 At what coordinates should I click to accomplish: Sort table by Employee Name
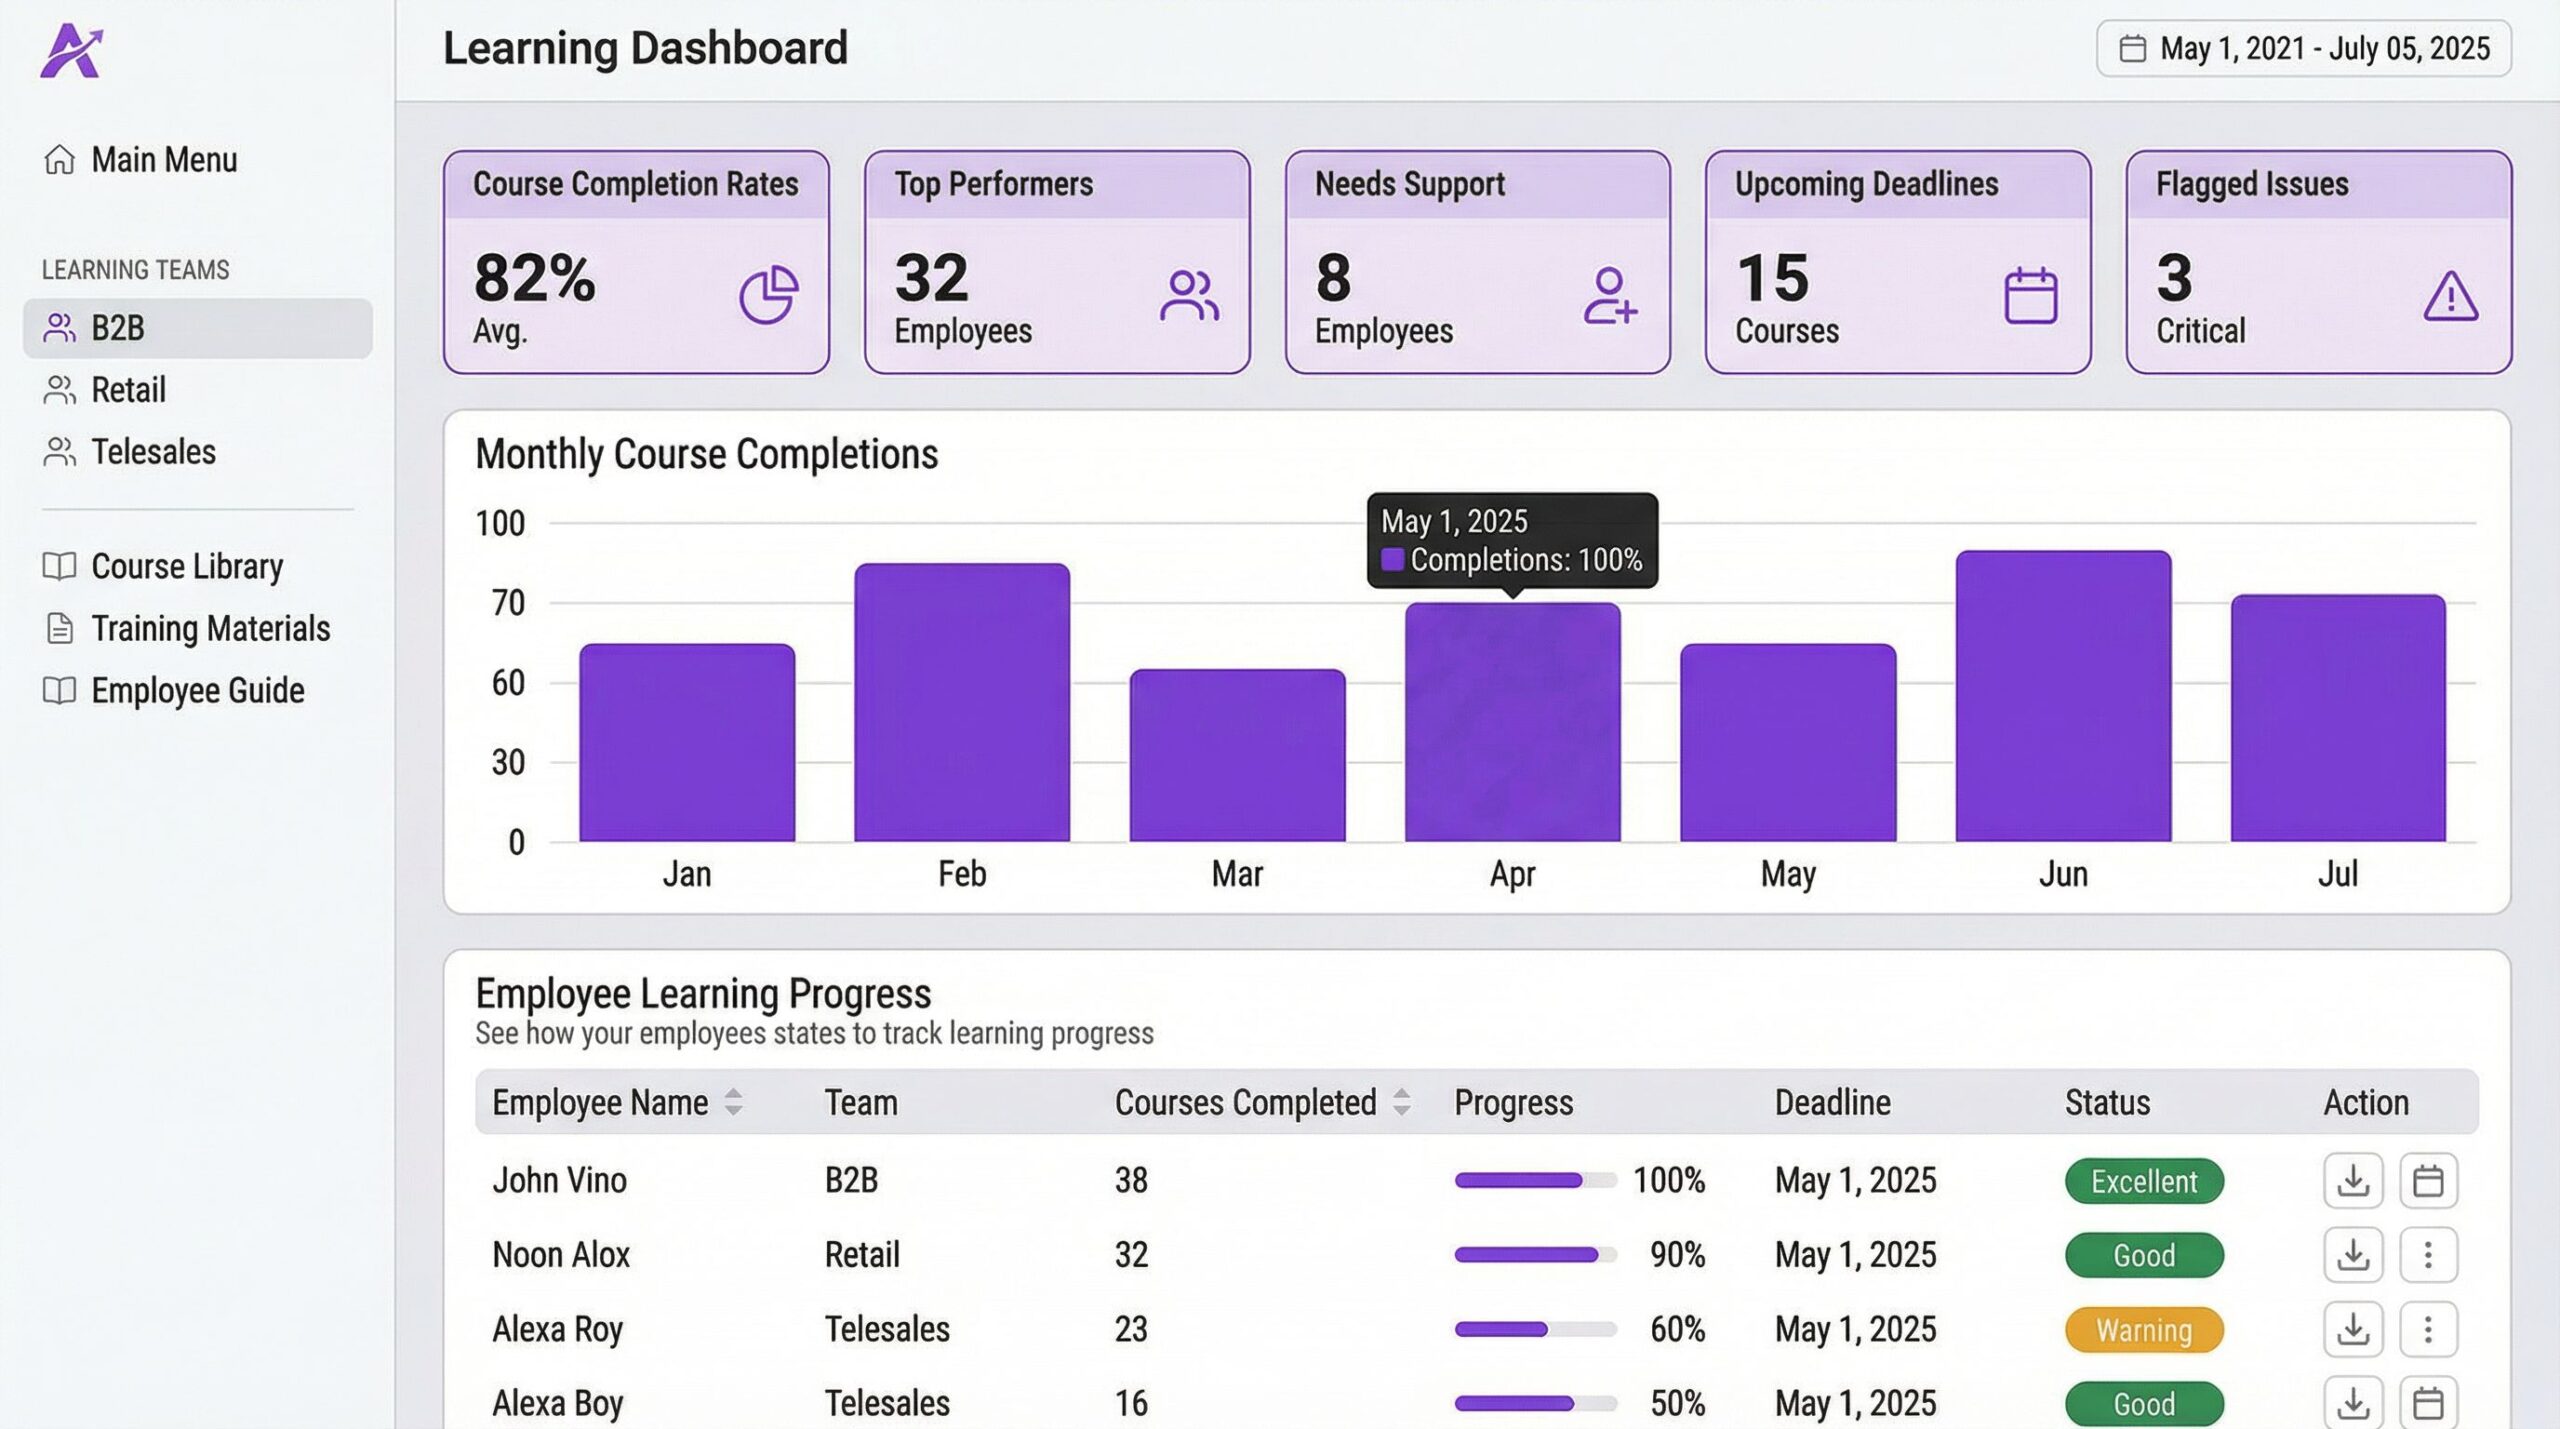pyautogui.click(x=733, y=1102)
